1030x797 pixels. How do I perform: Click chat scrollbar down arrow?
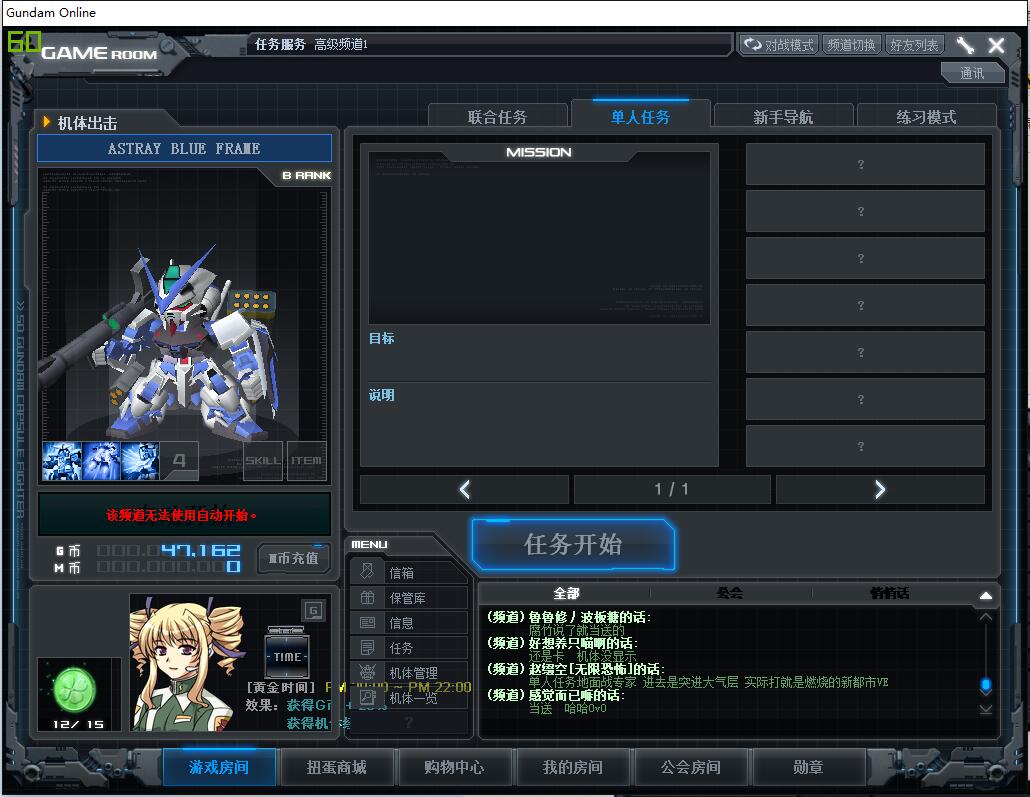tap(985, 709)
